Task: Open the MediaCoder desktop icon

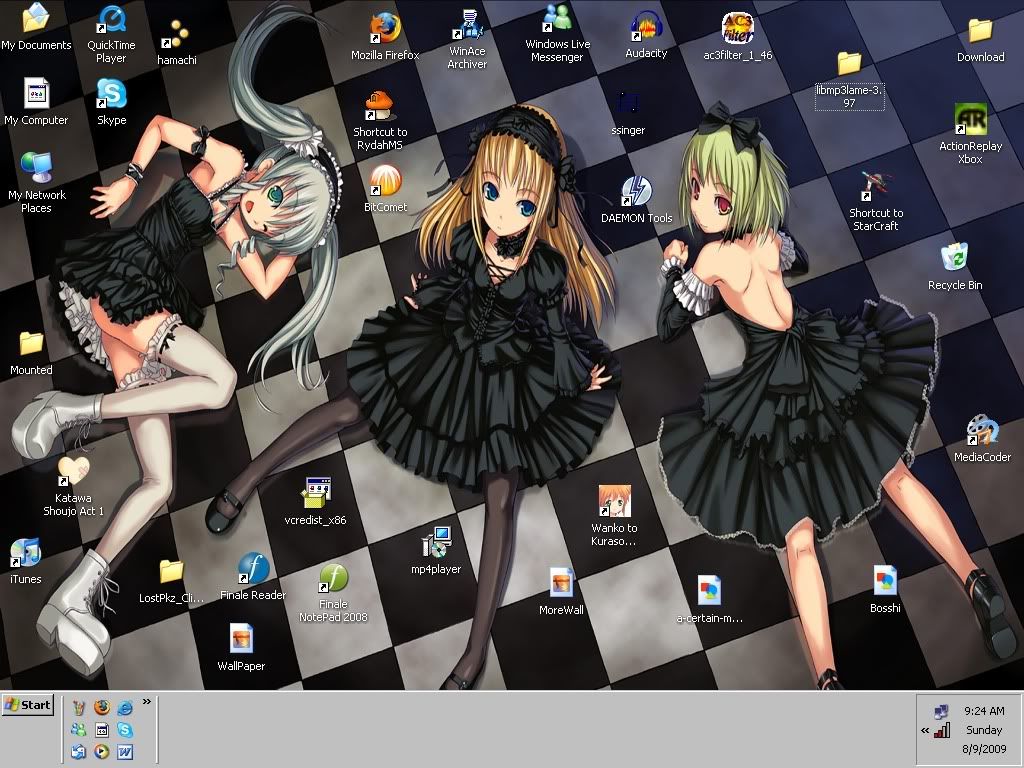Action: pos(981,432)
